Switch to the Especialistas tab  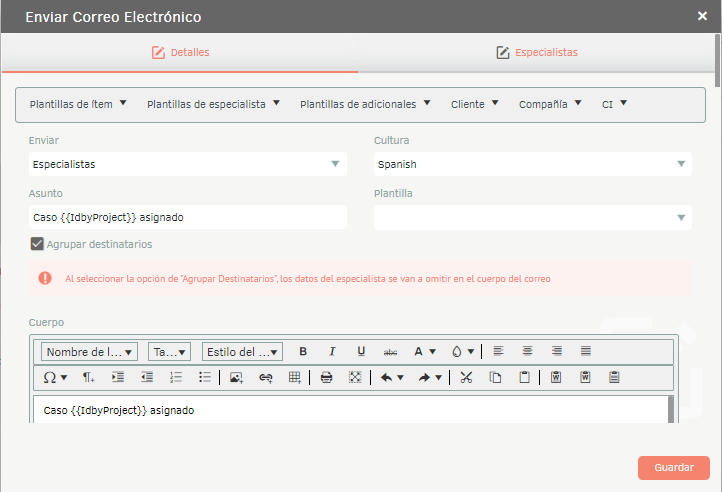click(537, 52)
